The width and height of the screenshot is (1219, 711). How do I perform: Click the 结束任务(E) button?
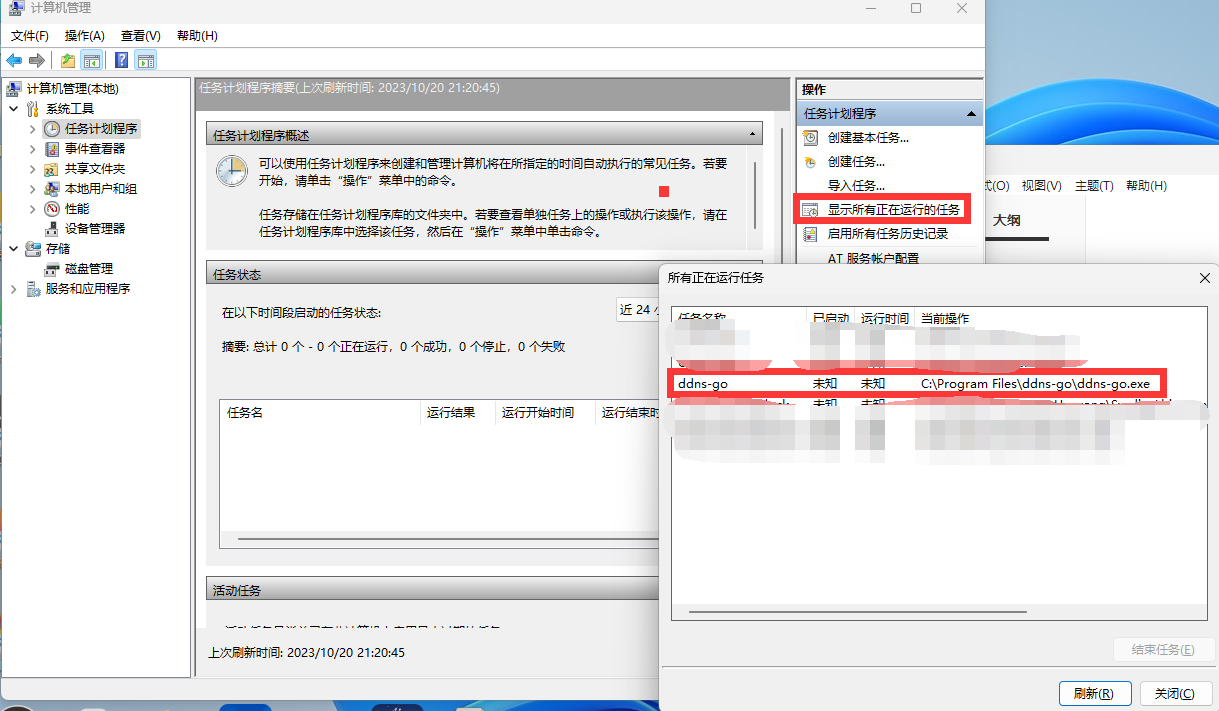pyautogui.click(x=1164, y=649)
